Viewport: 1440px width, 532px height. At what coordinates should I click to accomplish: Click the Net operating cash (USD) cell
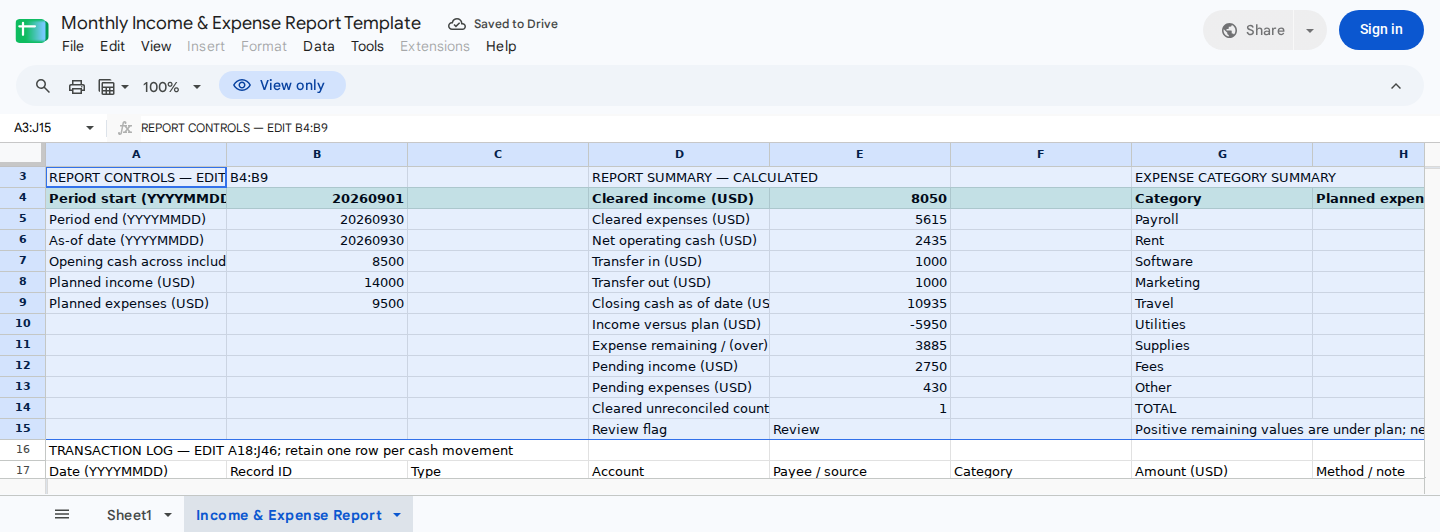[679, 240]
